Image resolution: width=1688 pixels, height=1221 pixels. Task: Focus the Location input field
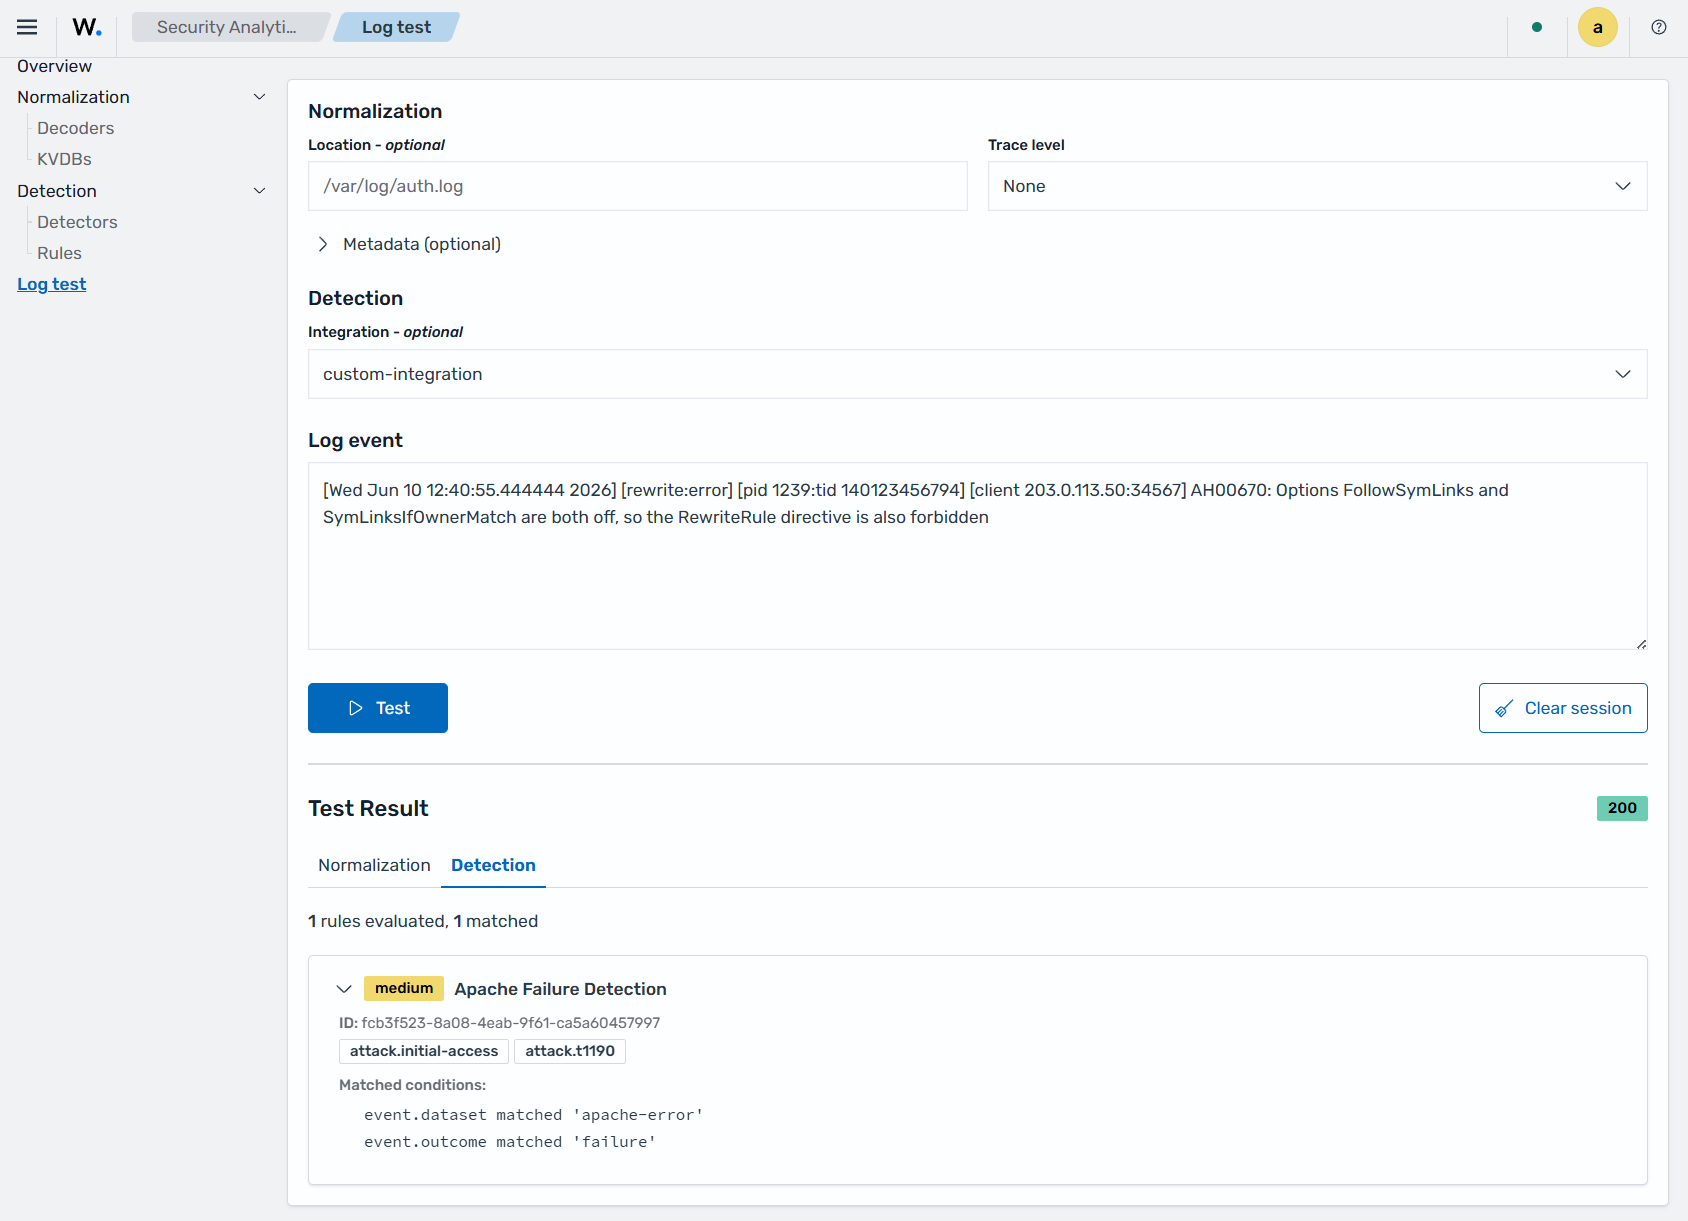[638, 186]
